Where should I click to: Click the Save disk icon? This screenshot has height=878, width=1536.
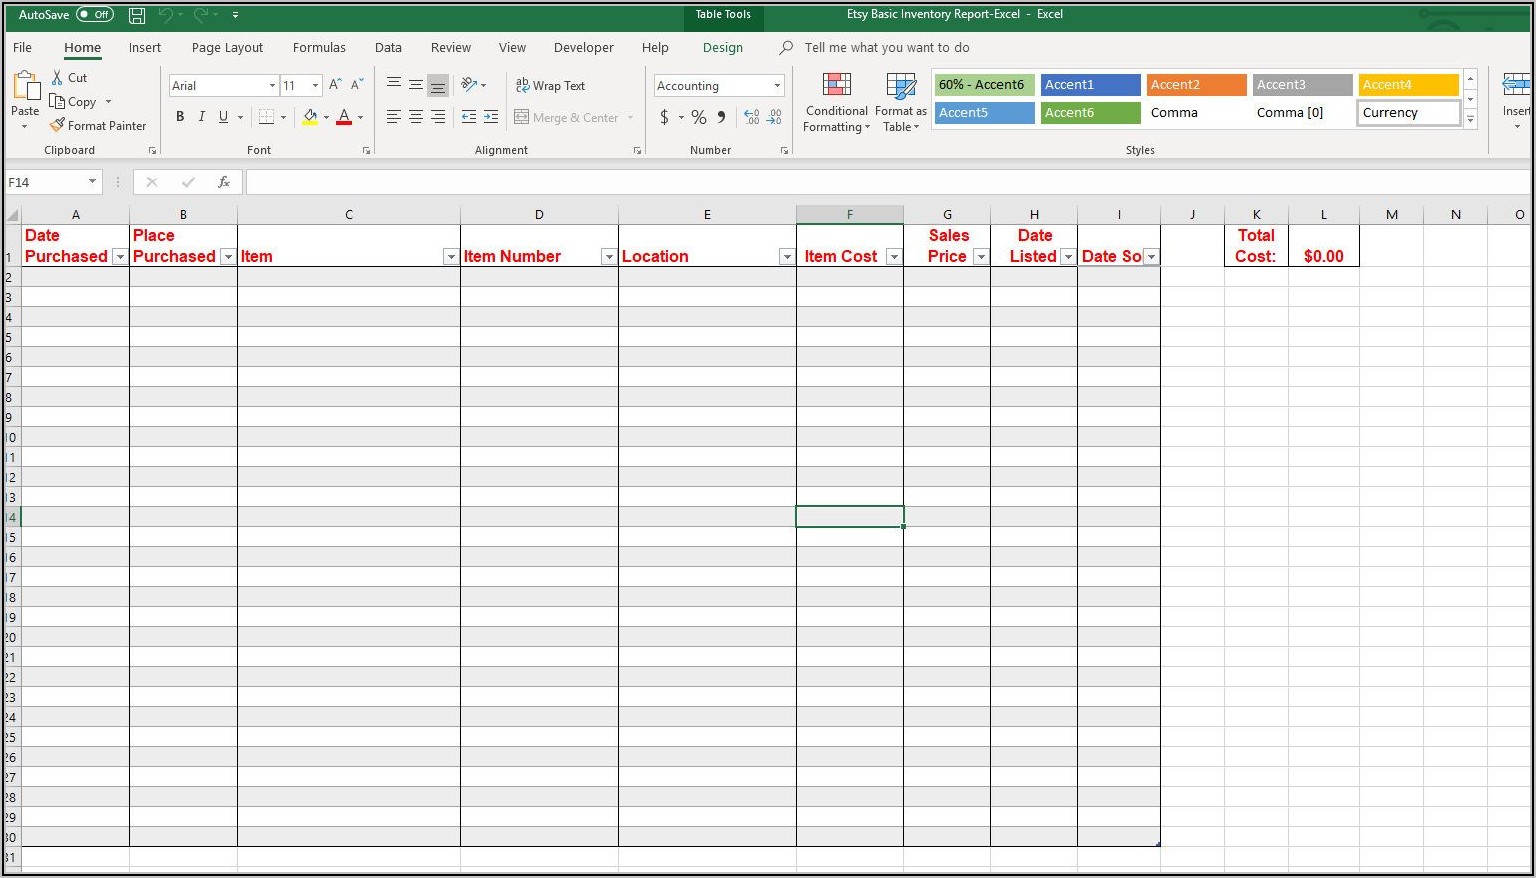coord(137,15)
